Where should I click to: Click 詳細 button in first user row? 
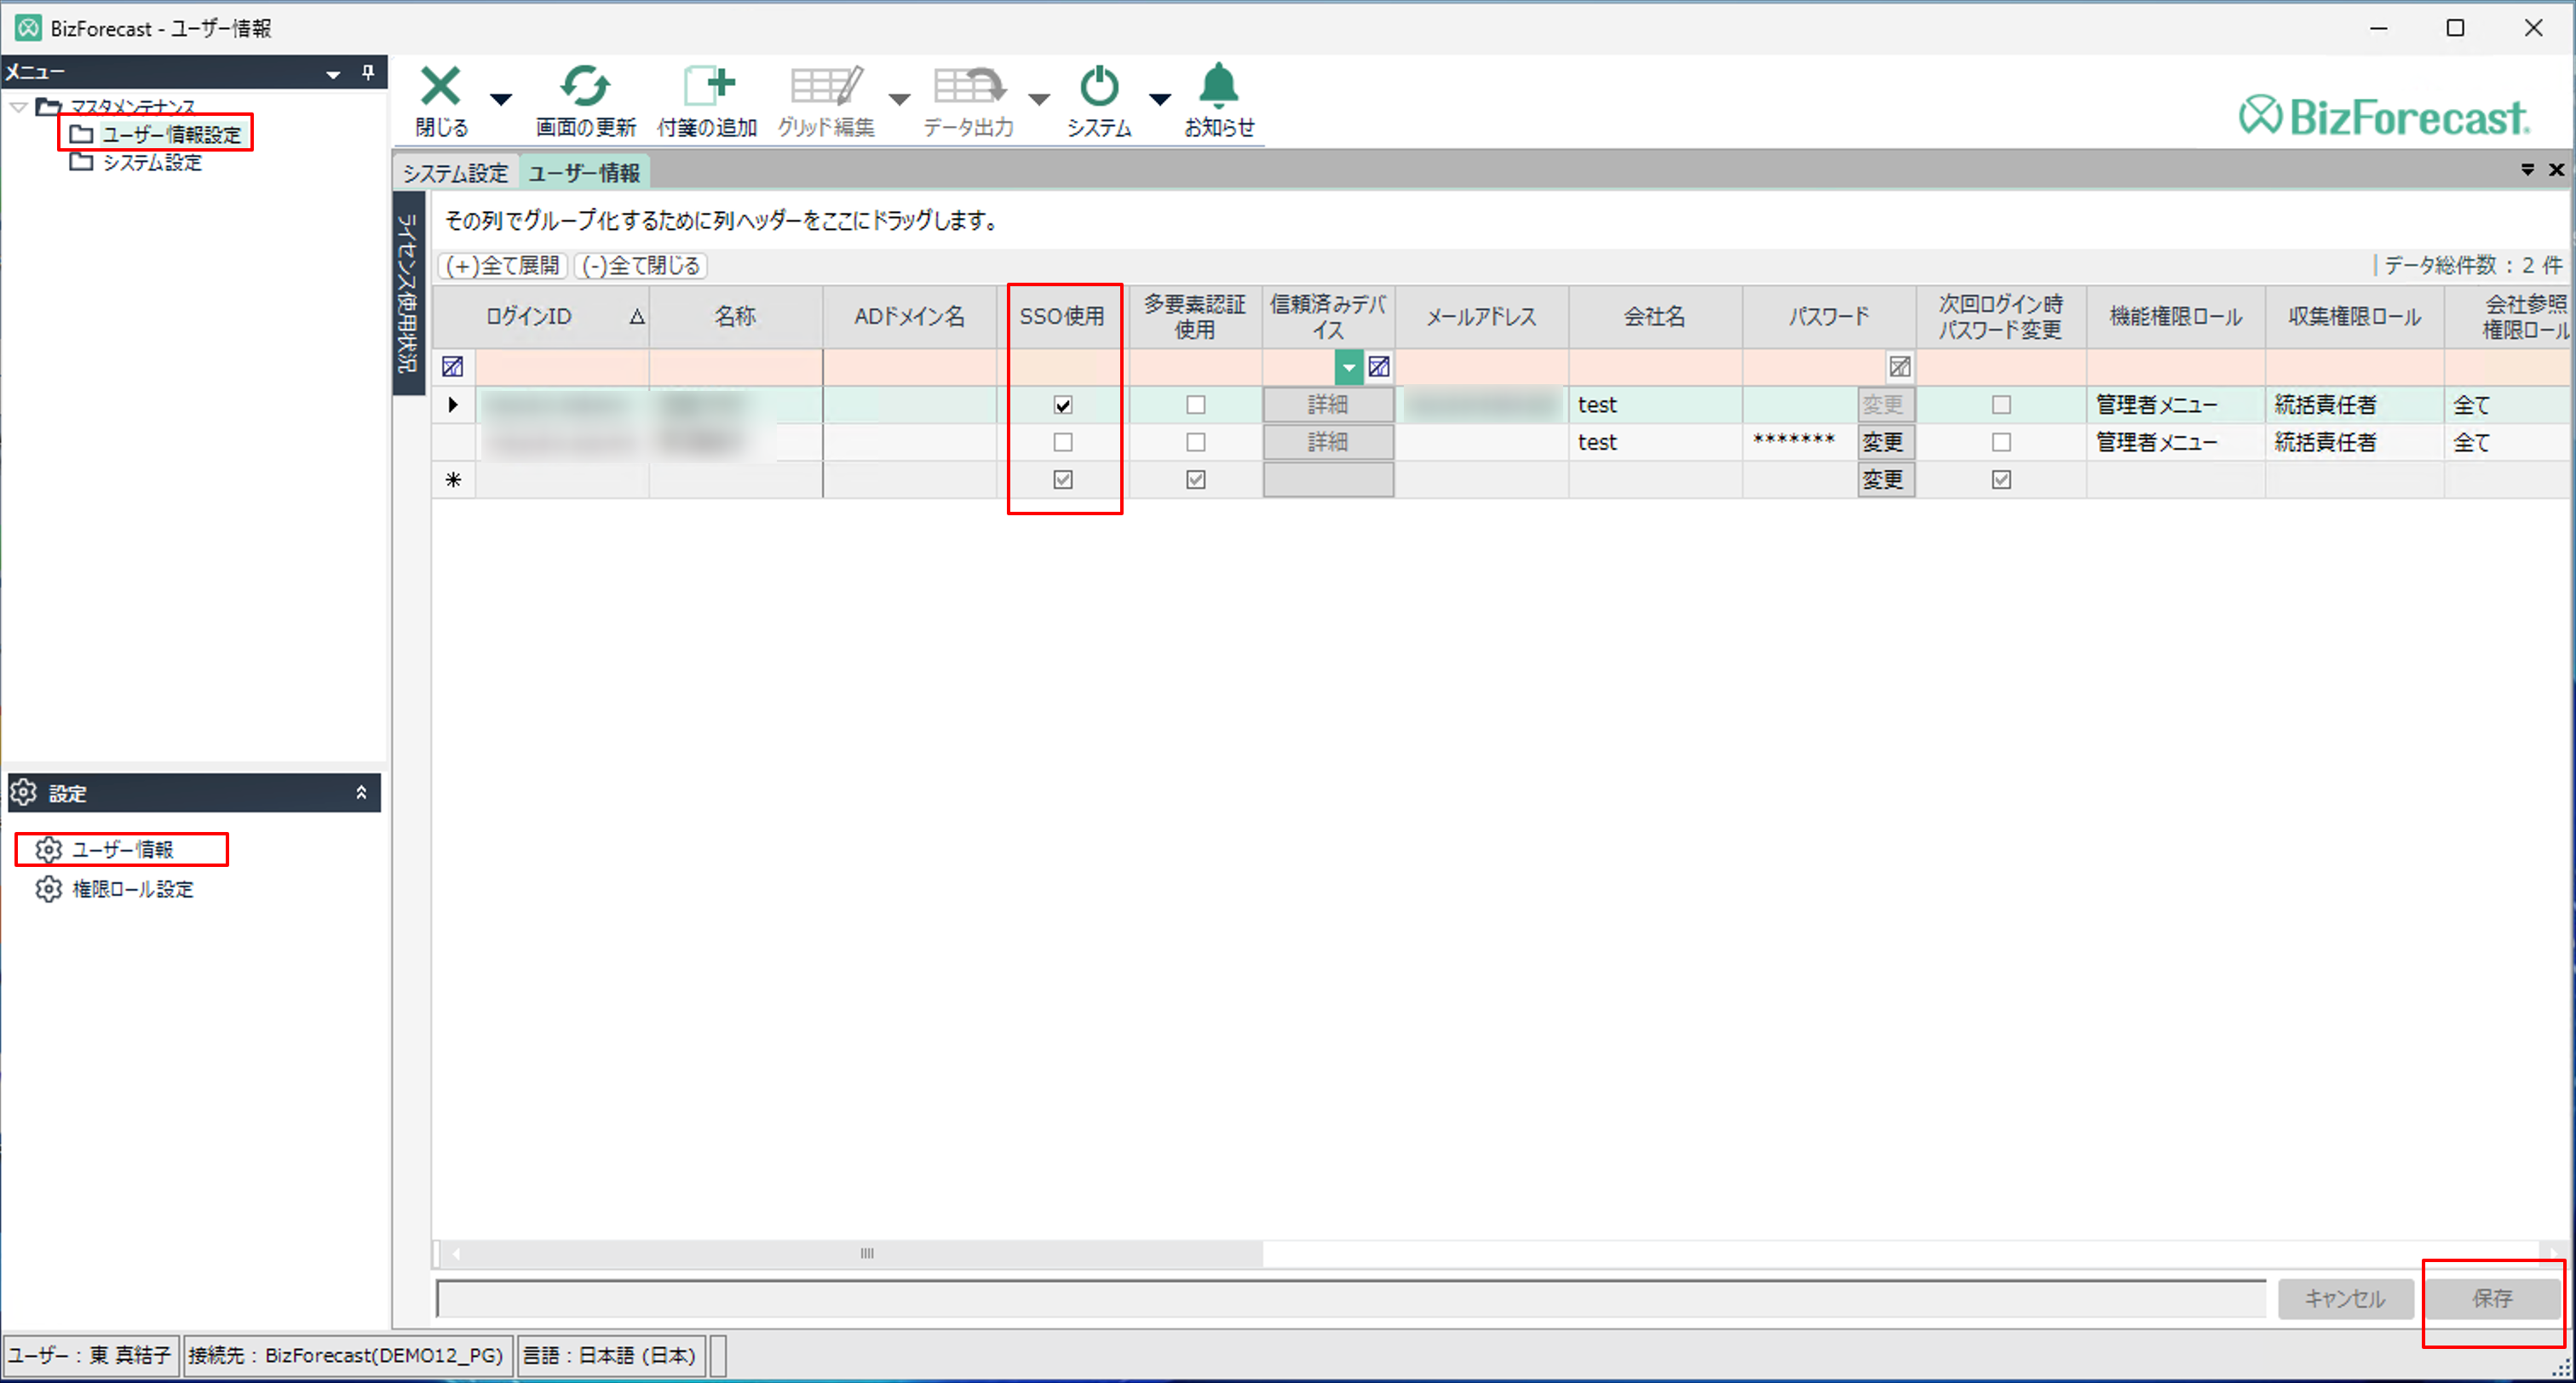click(x=1328, y=405)
